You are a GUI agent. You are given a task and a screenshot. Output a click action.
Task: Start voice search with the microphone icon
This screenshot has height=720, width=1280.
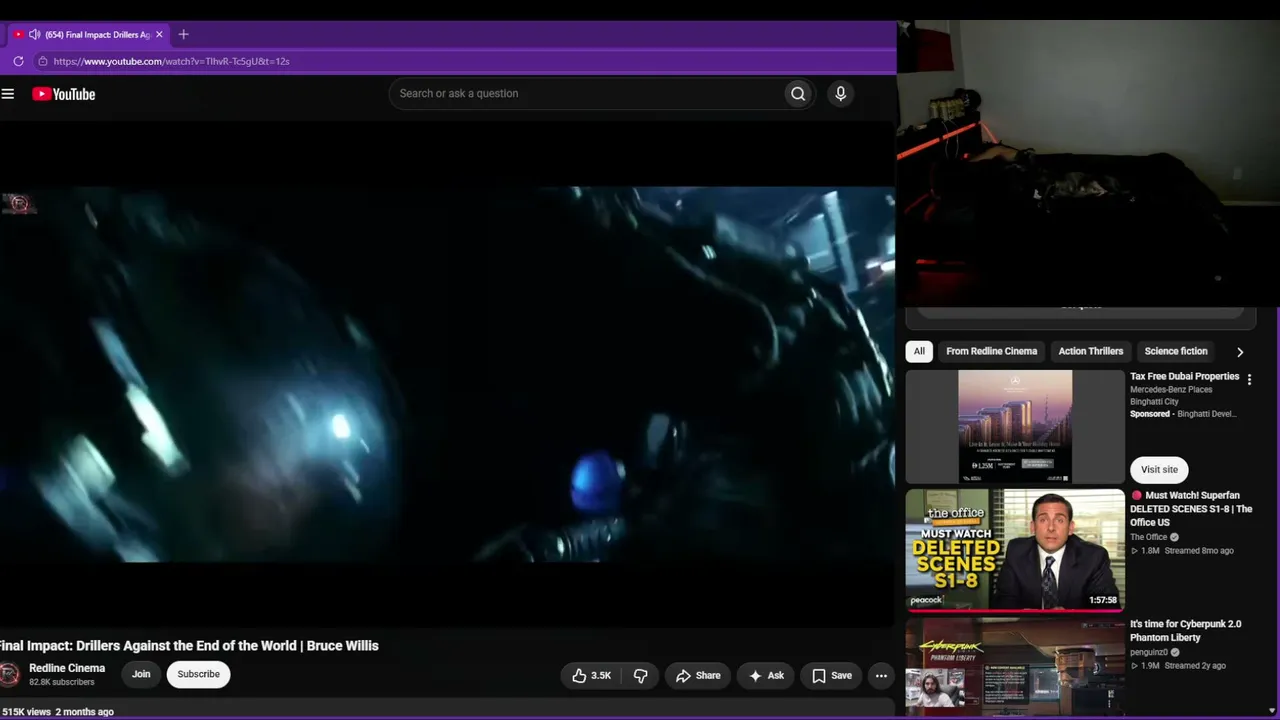[840, 94]
